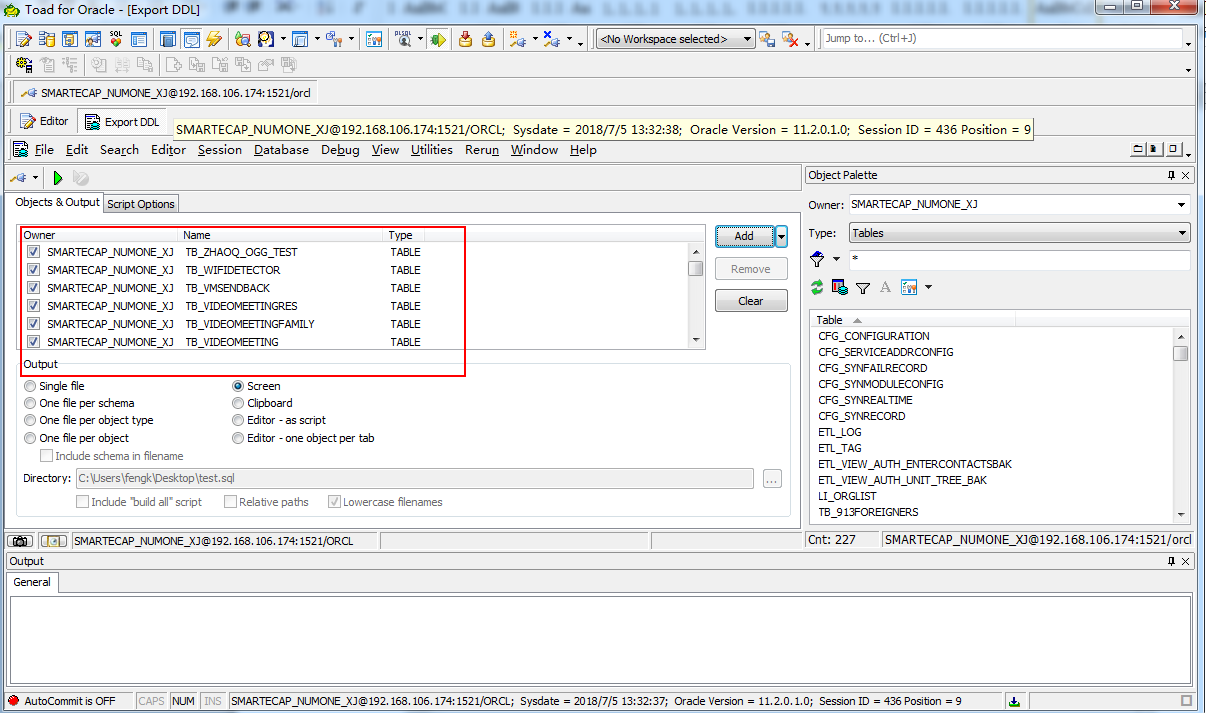Click the Clear button
The height and width of the screenshot is (713, 1206).
751,301
